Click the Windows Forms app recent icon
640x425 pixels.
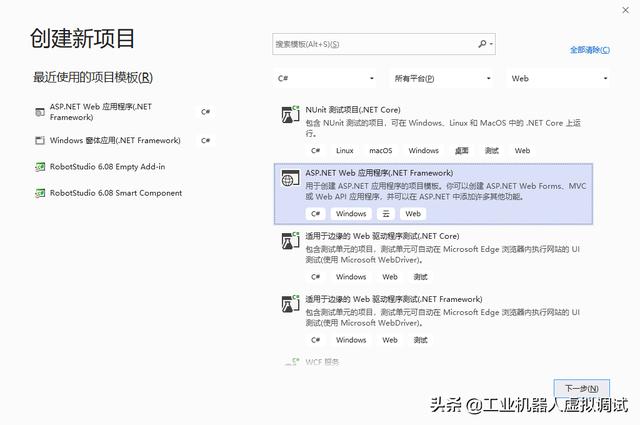(x=40, y=140)
